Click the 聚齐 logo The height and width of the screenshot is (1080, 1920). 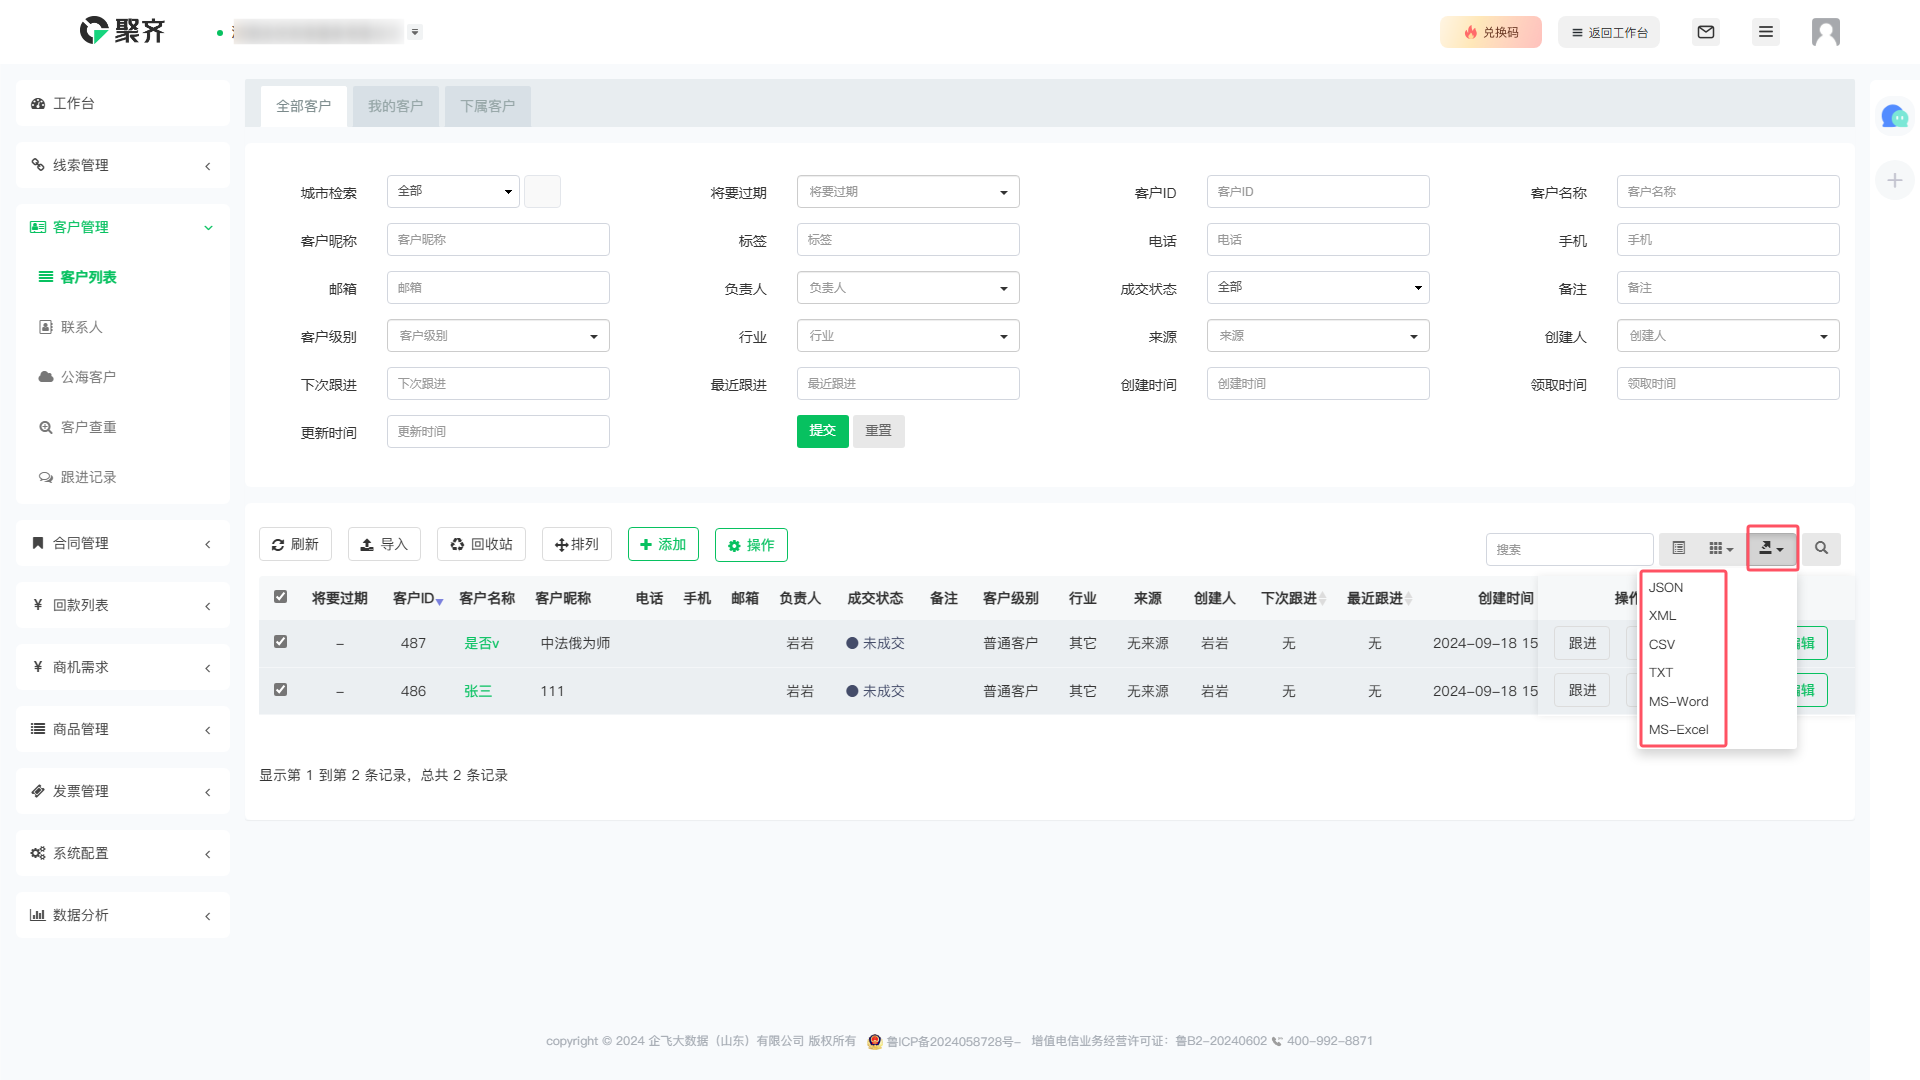point(122,31)
